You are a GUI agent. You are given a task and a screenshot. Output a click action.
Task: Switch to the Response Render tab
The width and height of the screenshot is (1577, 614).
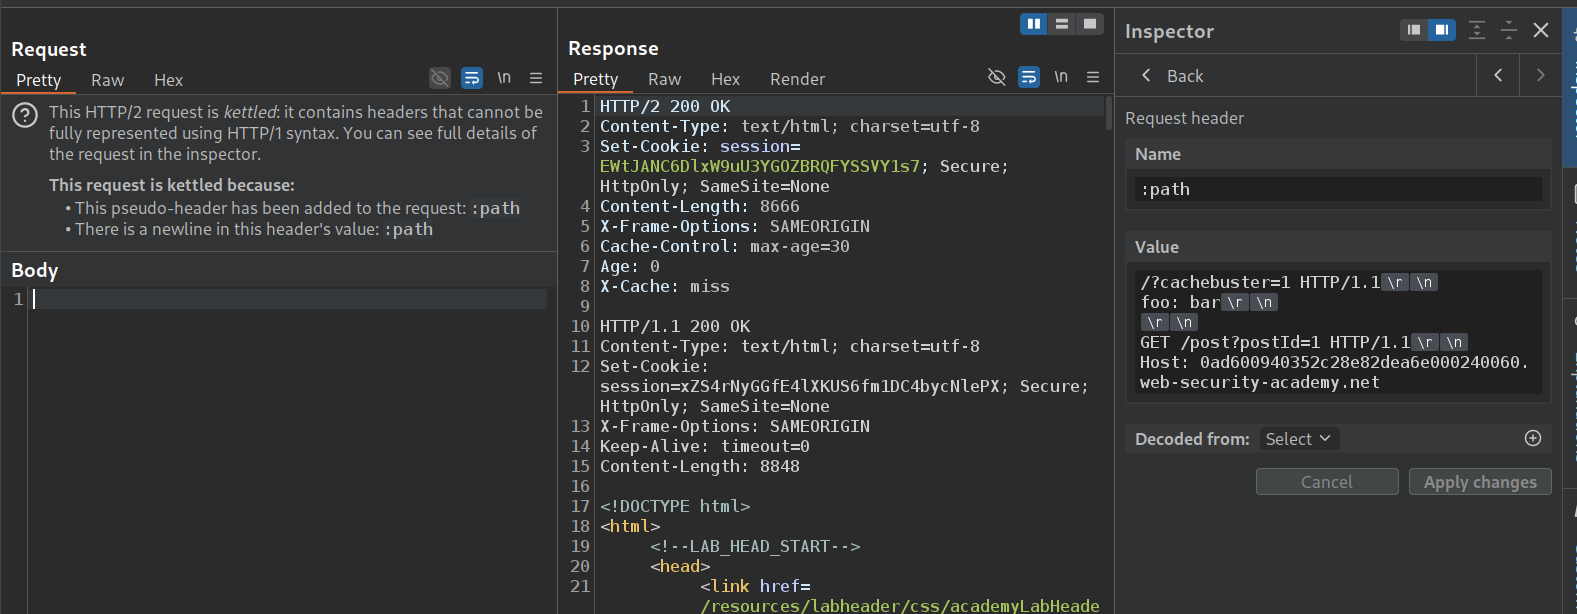pyautogui.click(x=797, y=79)
